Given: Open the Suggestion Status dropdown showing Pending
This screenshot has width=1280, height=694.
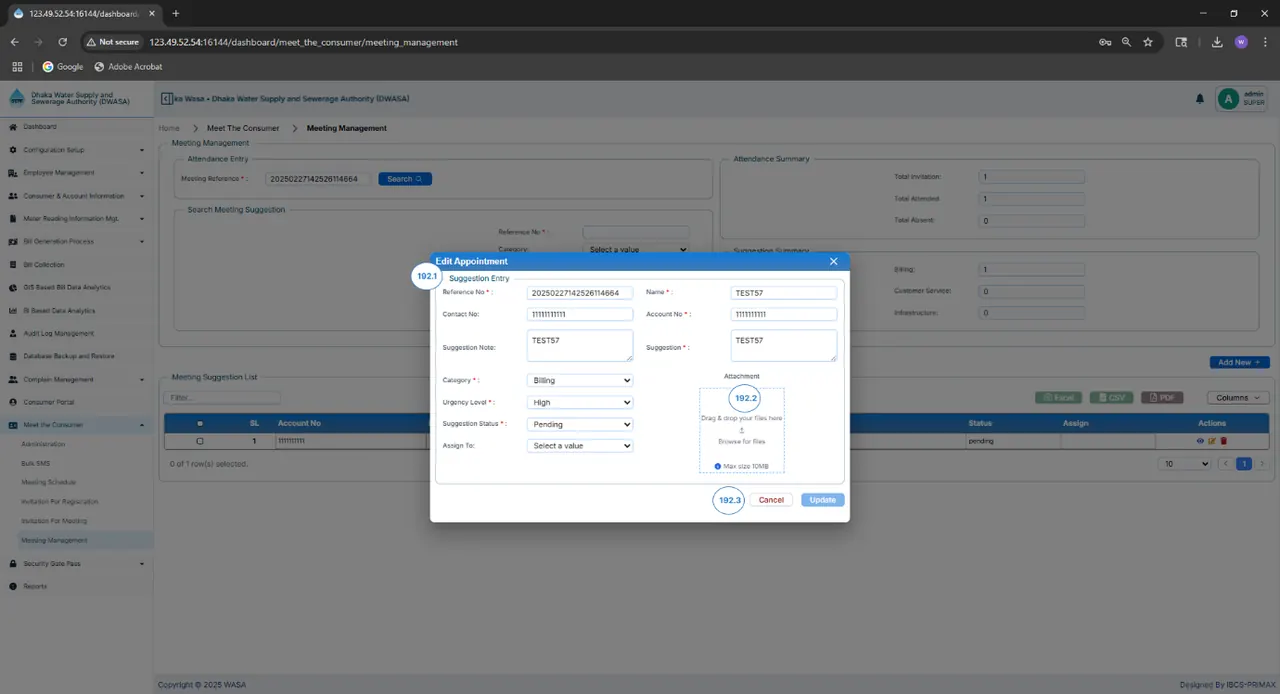Looking at the screenshot, I should (580, 424).
